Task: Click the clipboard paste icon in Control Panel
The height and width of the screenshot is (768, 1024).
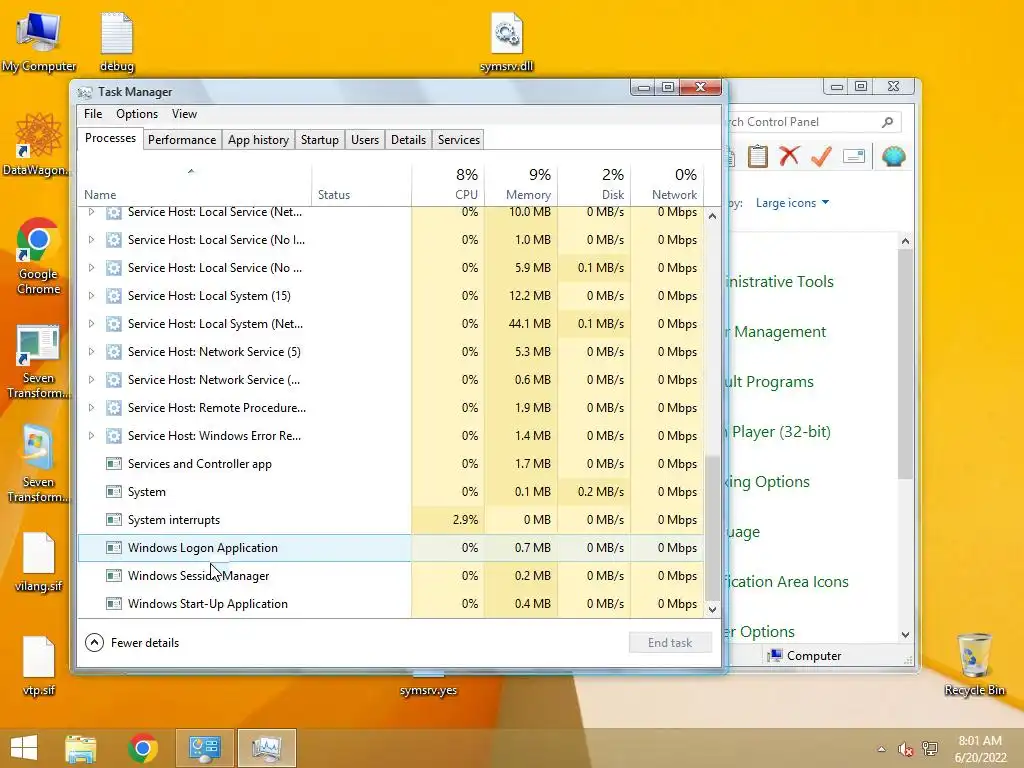Action: click(x=758, y=157)
